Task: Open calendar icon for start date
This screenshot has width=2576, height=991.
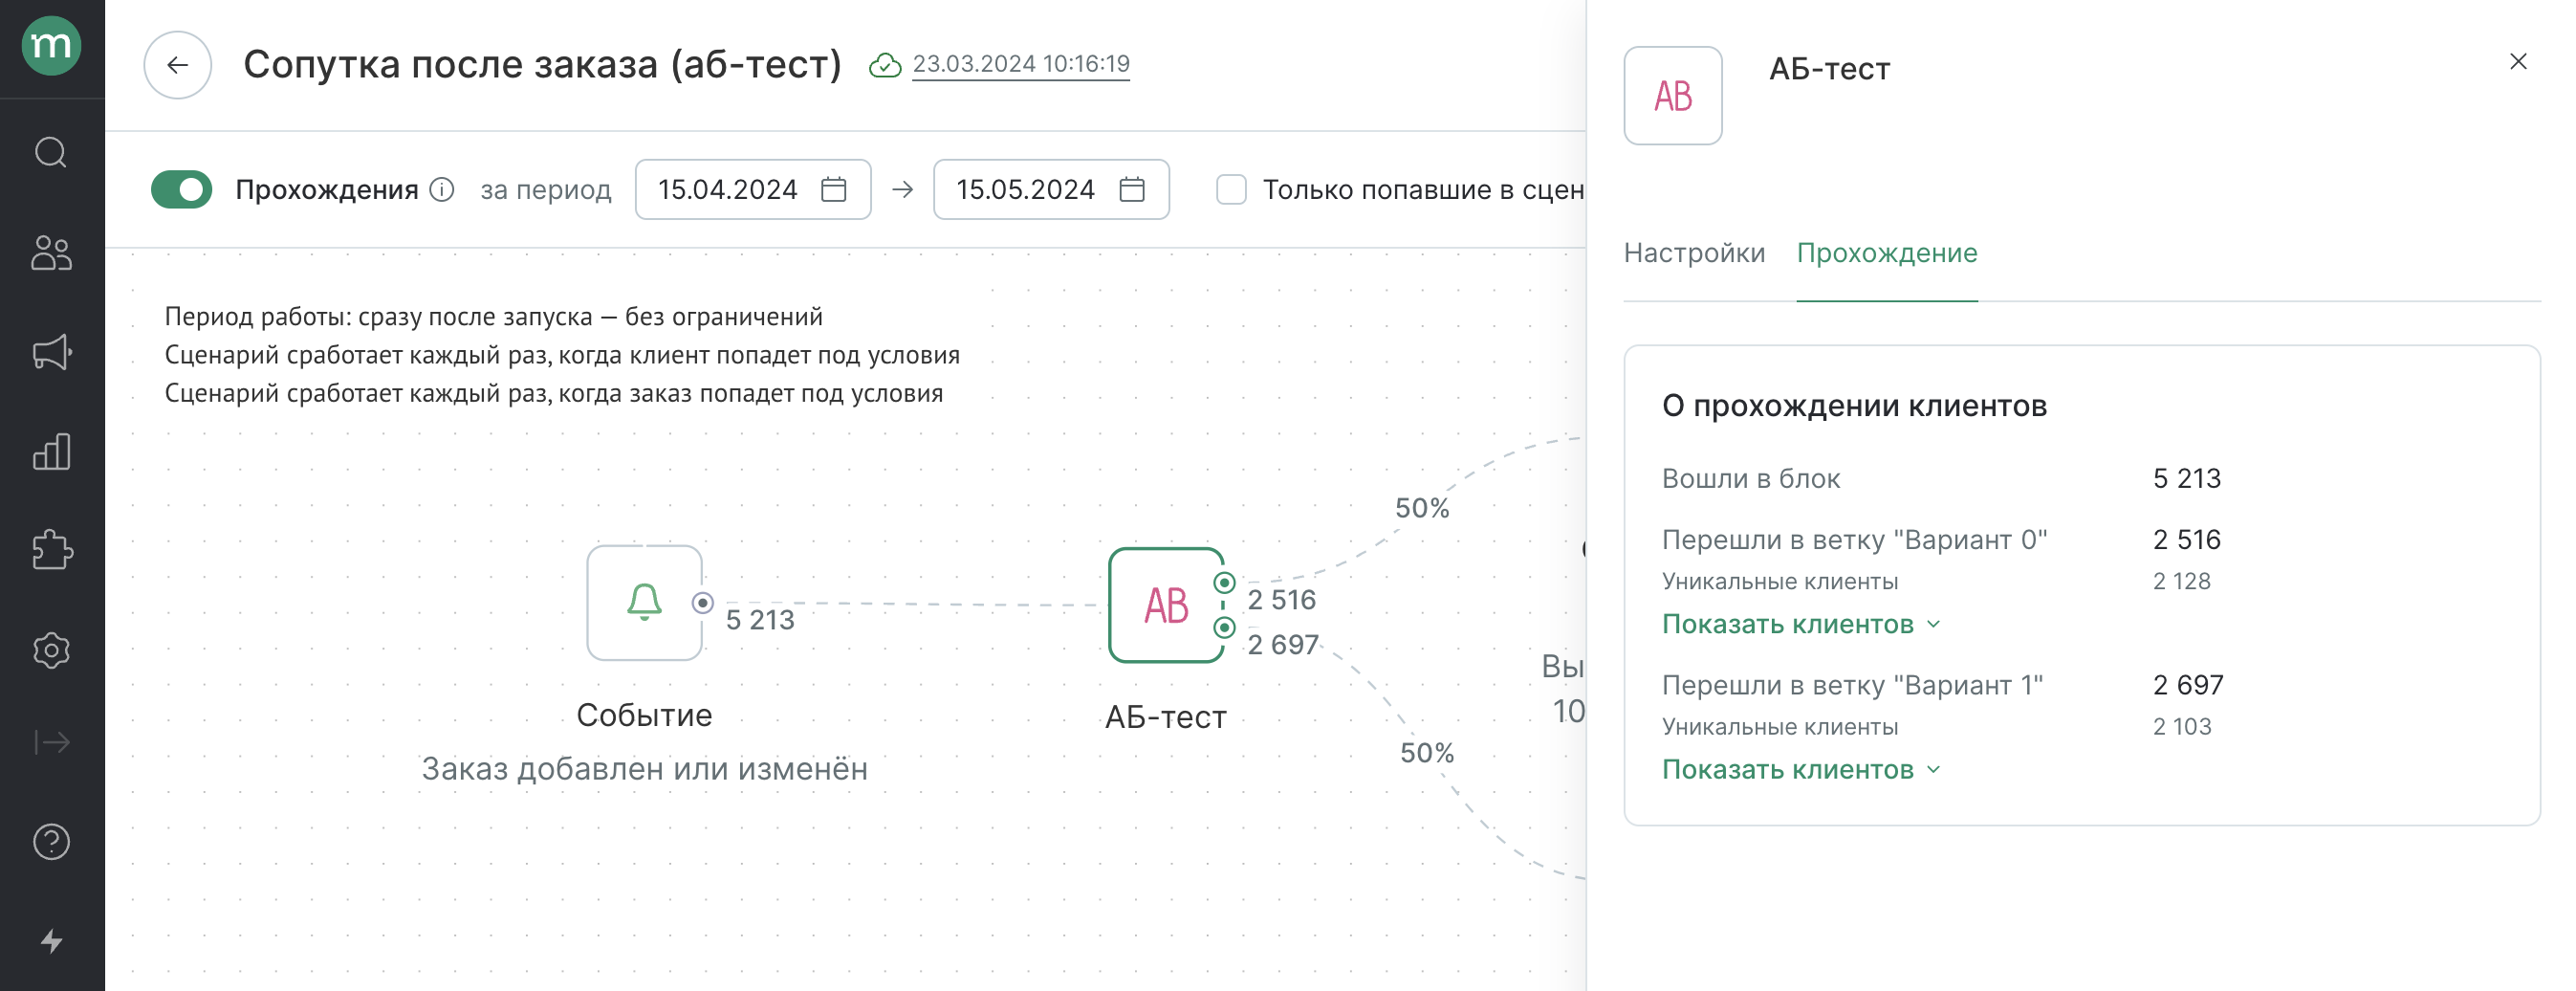Action: tap(834, 189)
